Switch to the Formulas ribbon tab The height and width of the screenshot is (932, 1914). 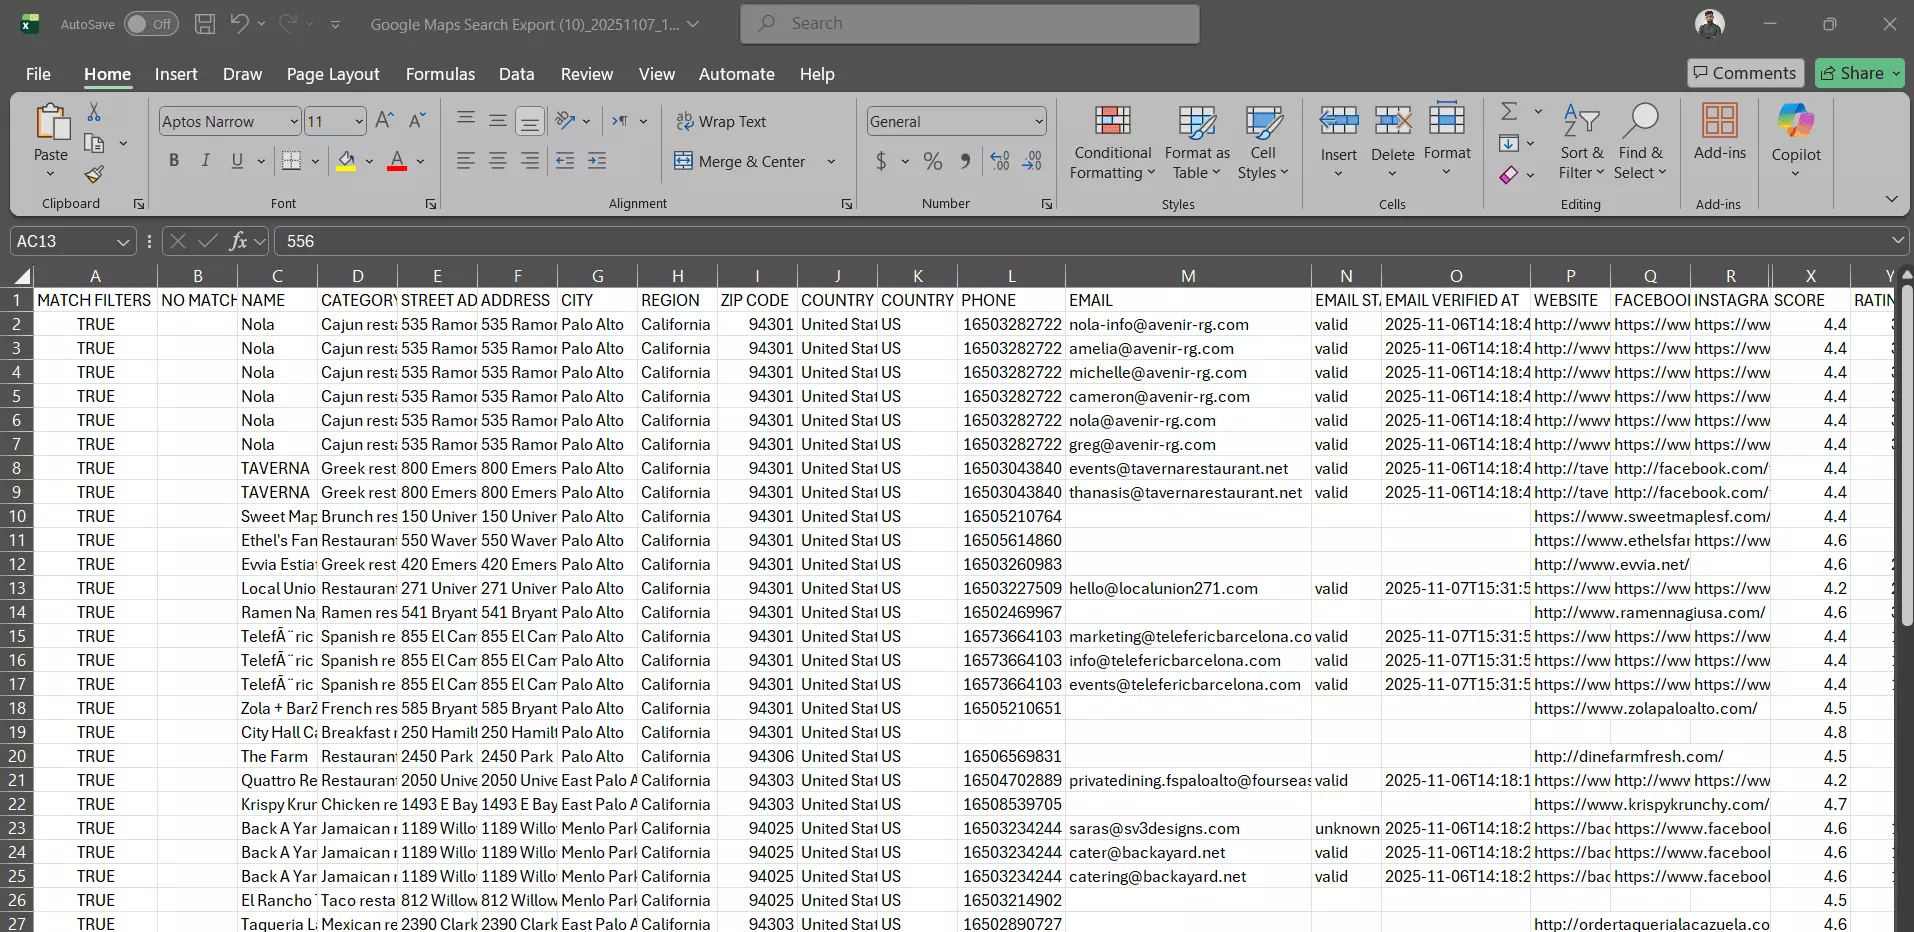(440, 74)
